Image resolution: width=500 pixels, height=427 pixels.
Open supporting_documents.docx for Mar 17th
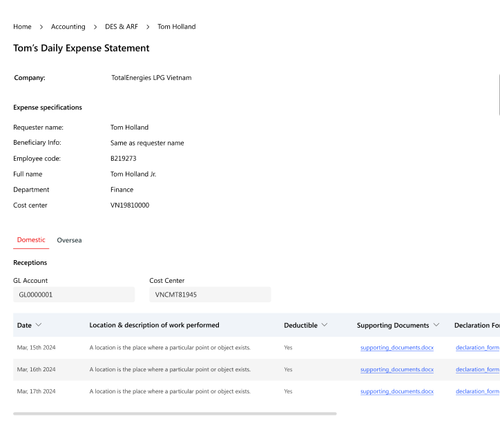pyautogui.click(x=397, y=392)
